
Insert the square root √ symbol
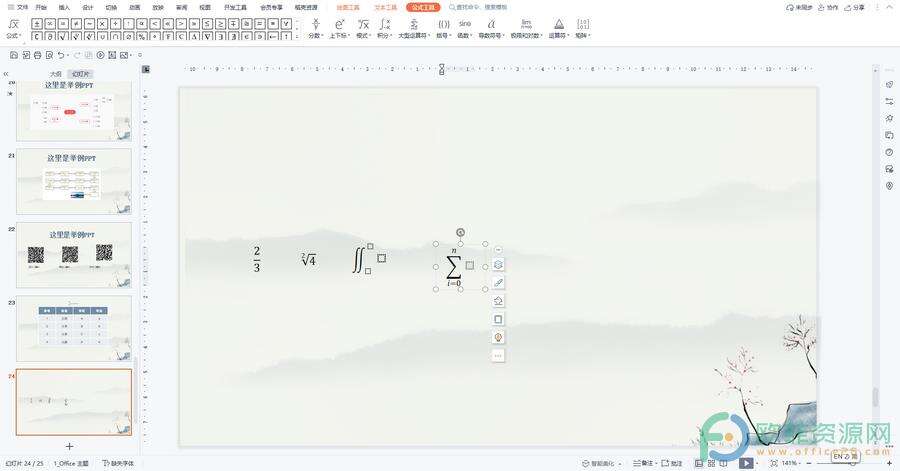63,36
